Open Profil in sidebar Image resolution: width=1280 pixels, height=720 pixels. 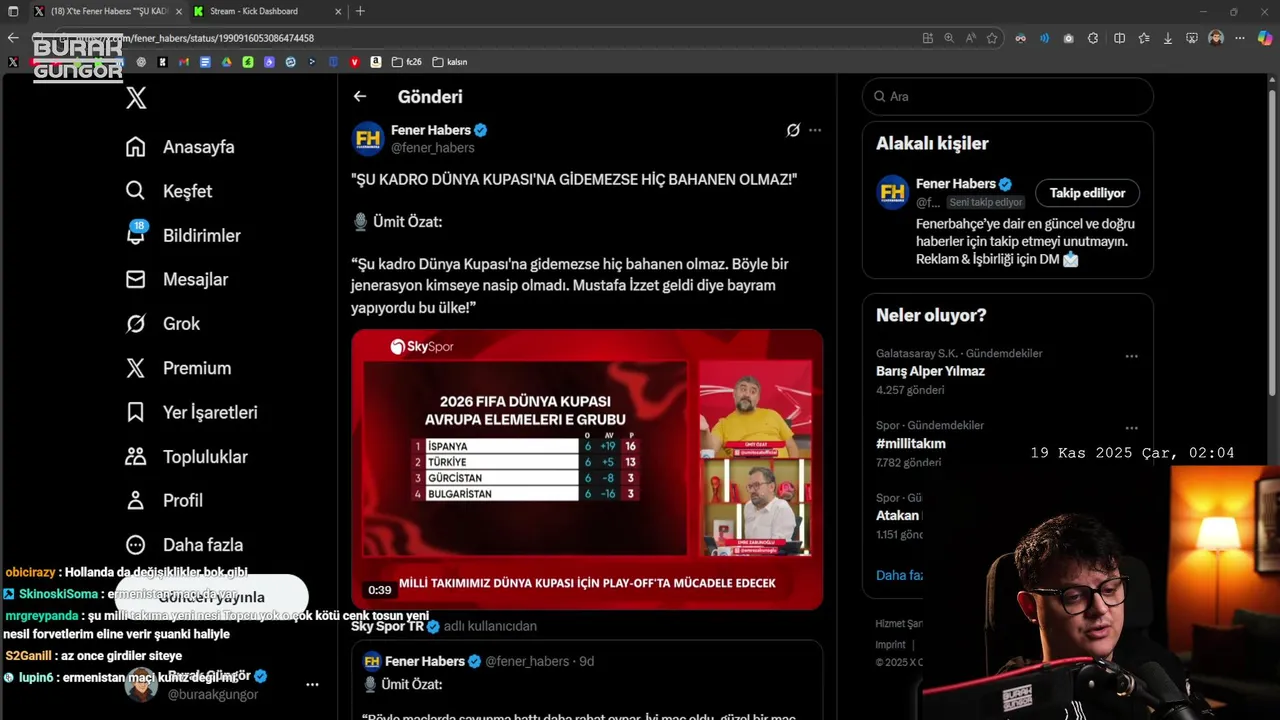click(x=163, y=501)
